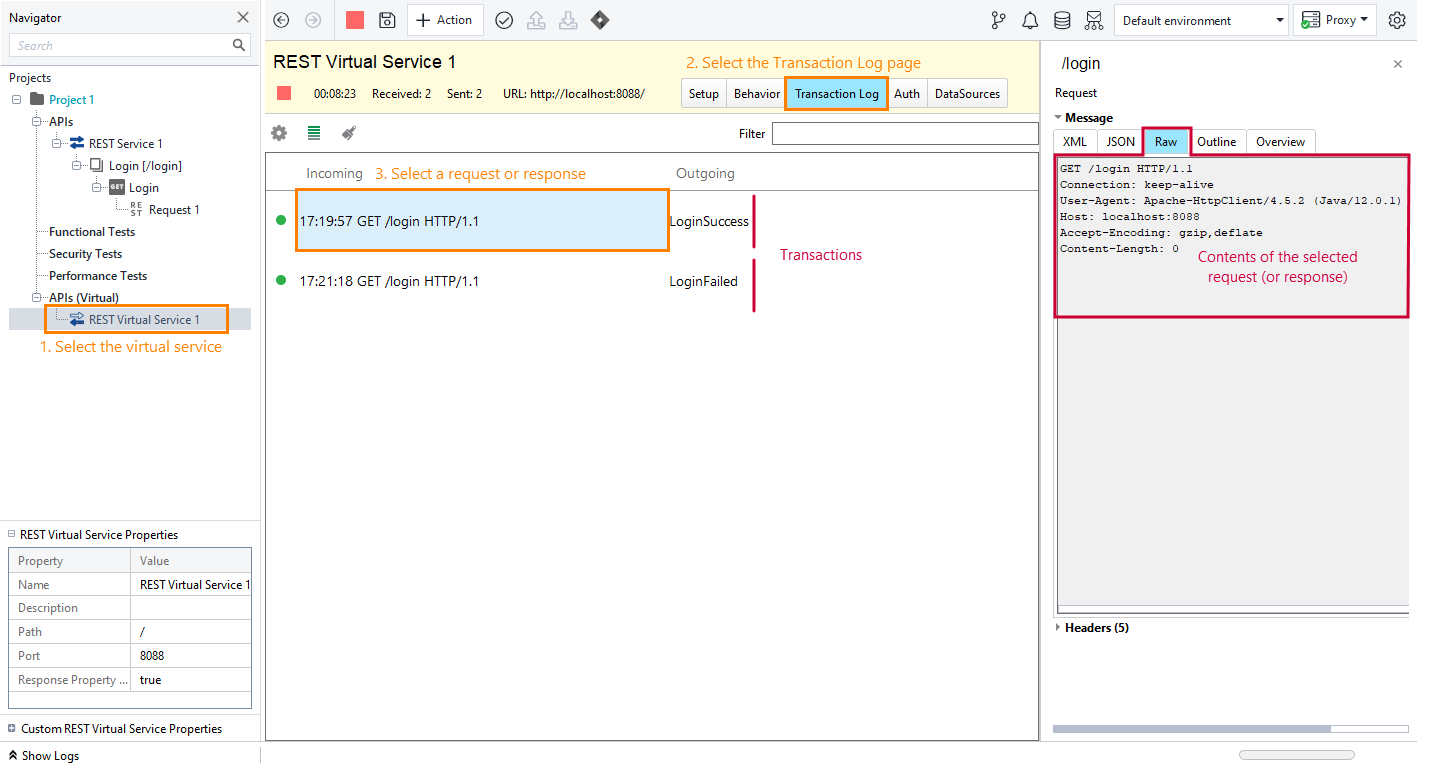Viewport: 1432px width, 765px height.
Task: Open the Proxy dropdown
Action: pyautogui.click(x=1335, y=20)
